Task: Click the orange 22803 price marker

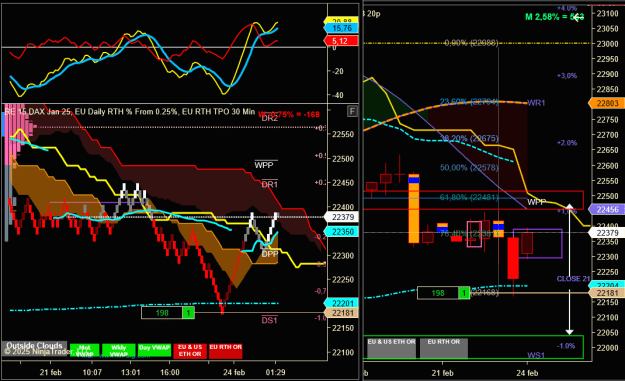Action: [x=607, y=103]
